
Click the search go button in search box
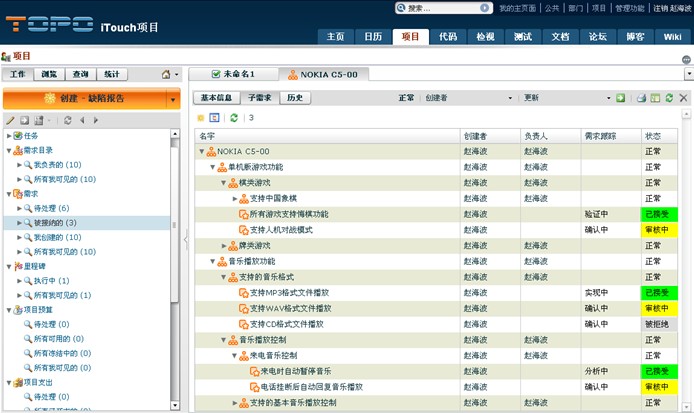click(x=485, y=8)
